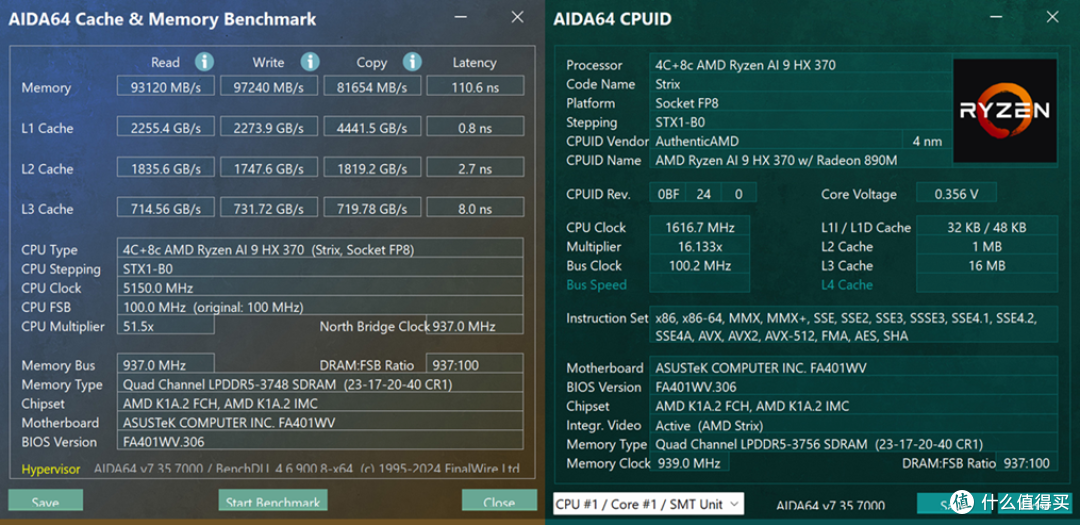
Task: Click the CPUID Rev. value 0BF
Action: coord(668,194)
